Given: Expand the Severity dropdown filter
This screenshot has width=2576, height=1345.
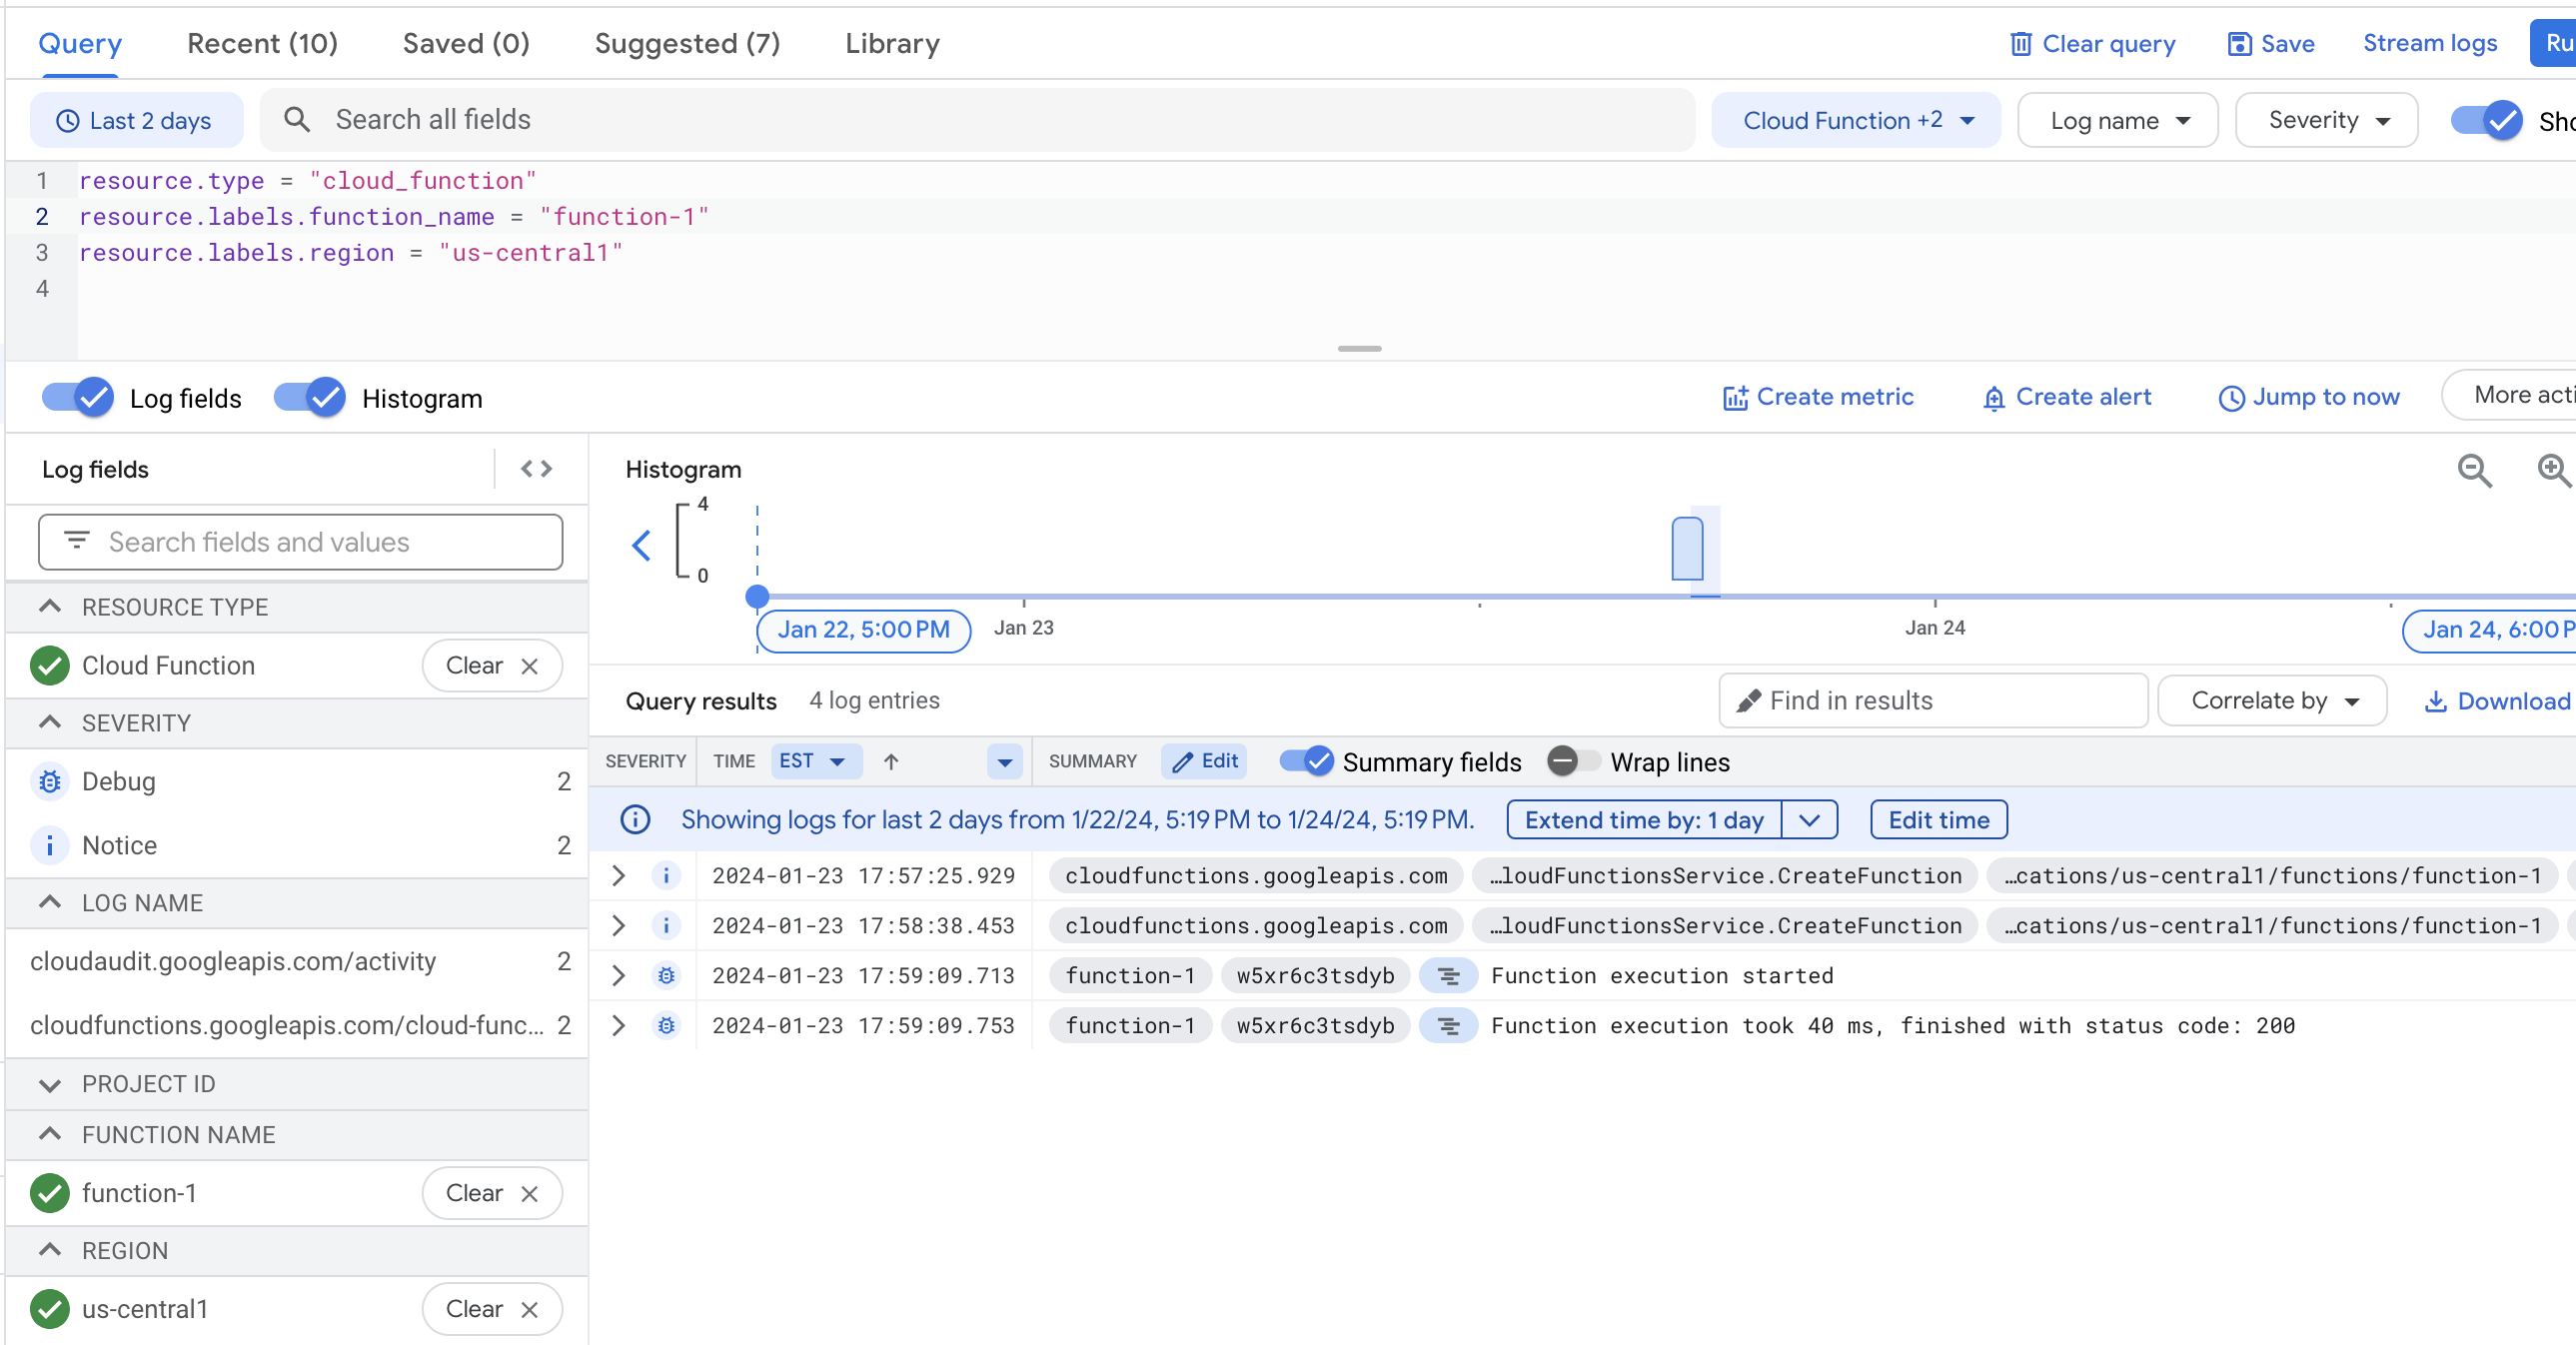Looking at the screenshot, I should coord(2327,119).
